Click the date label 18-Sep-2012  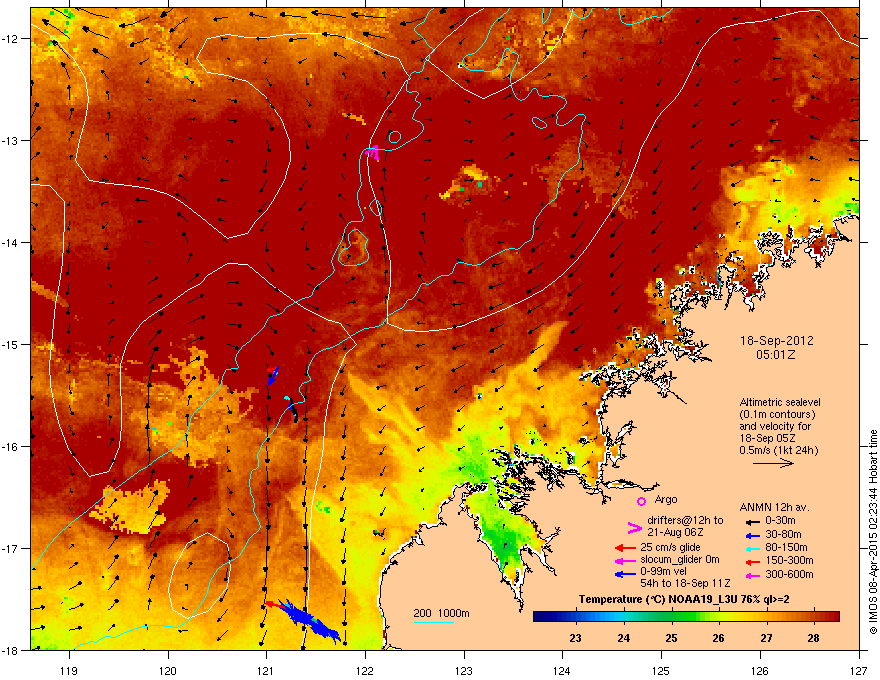click(776, 341)
